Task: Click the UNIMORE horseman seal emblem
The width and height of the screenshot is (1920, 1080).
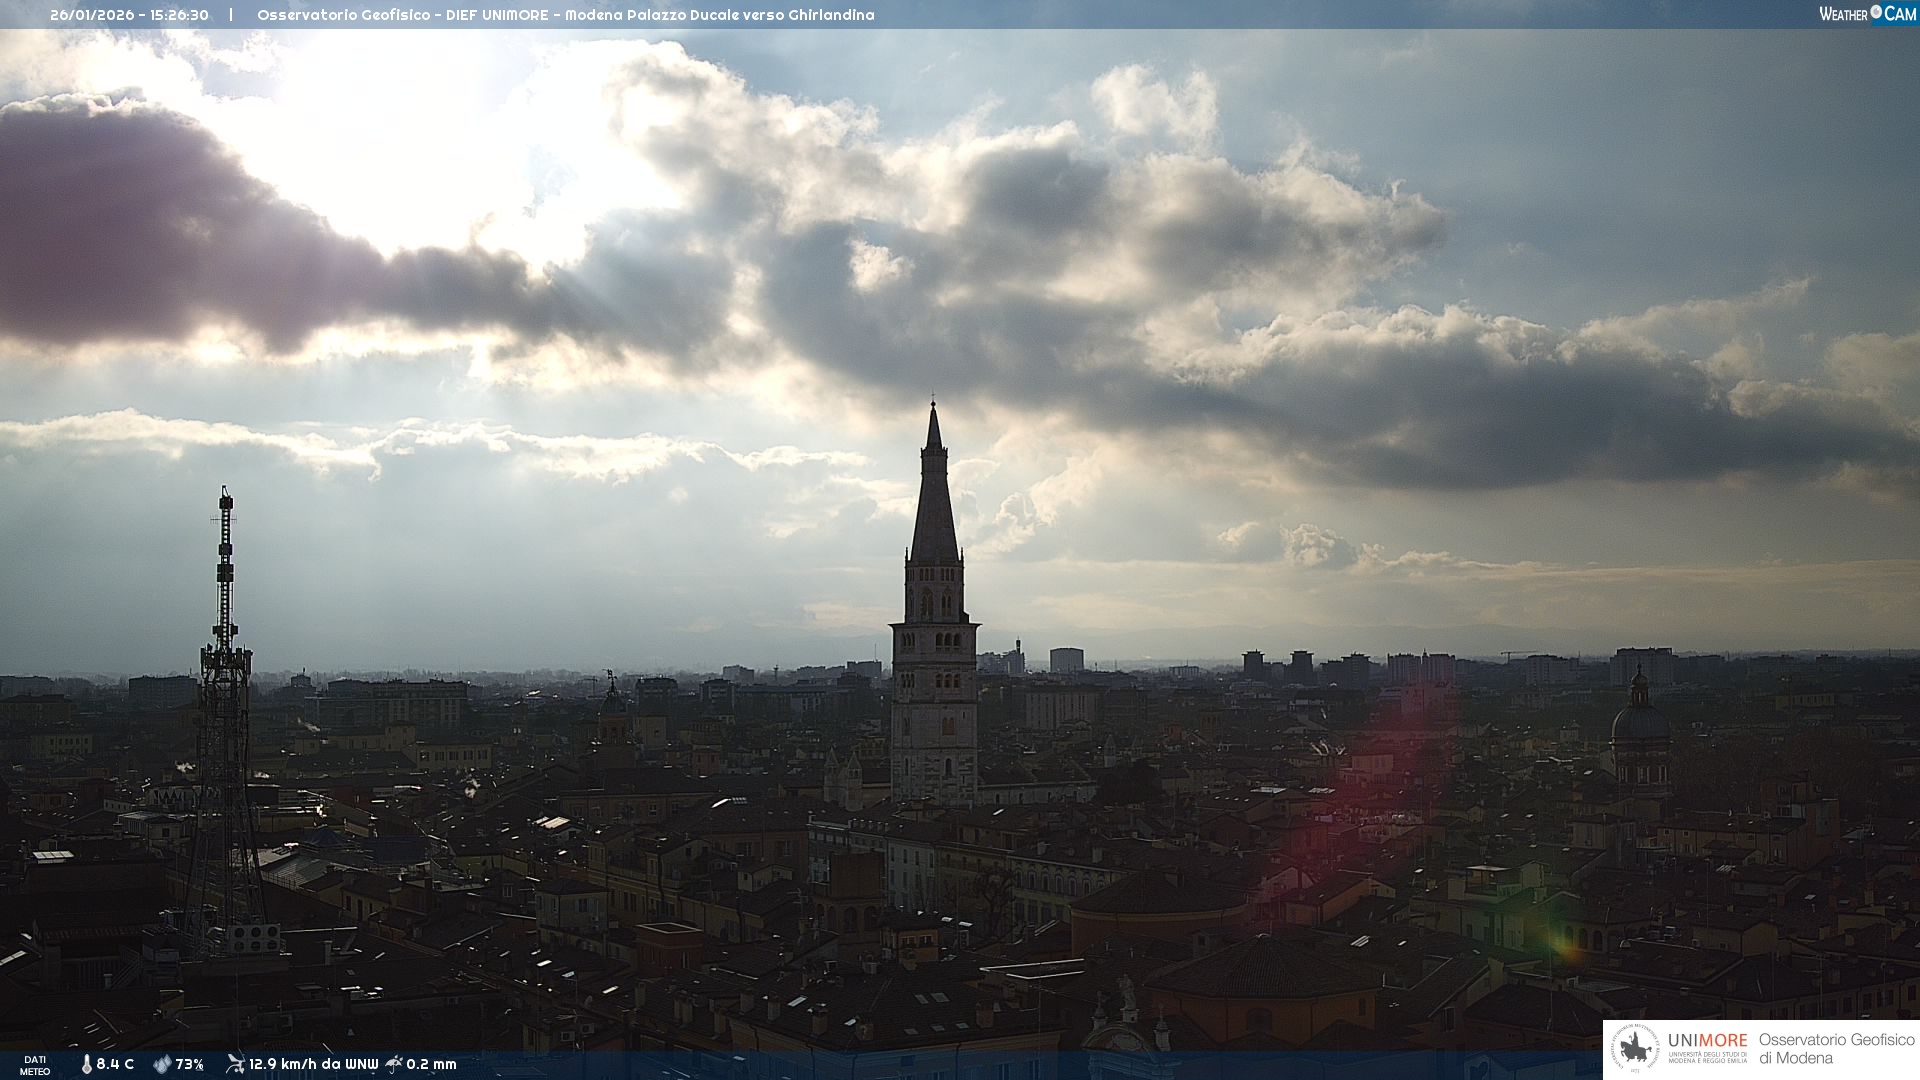Action: point(1635,1049)
